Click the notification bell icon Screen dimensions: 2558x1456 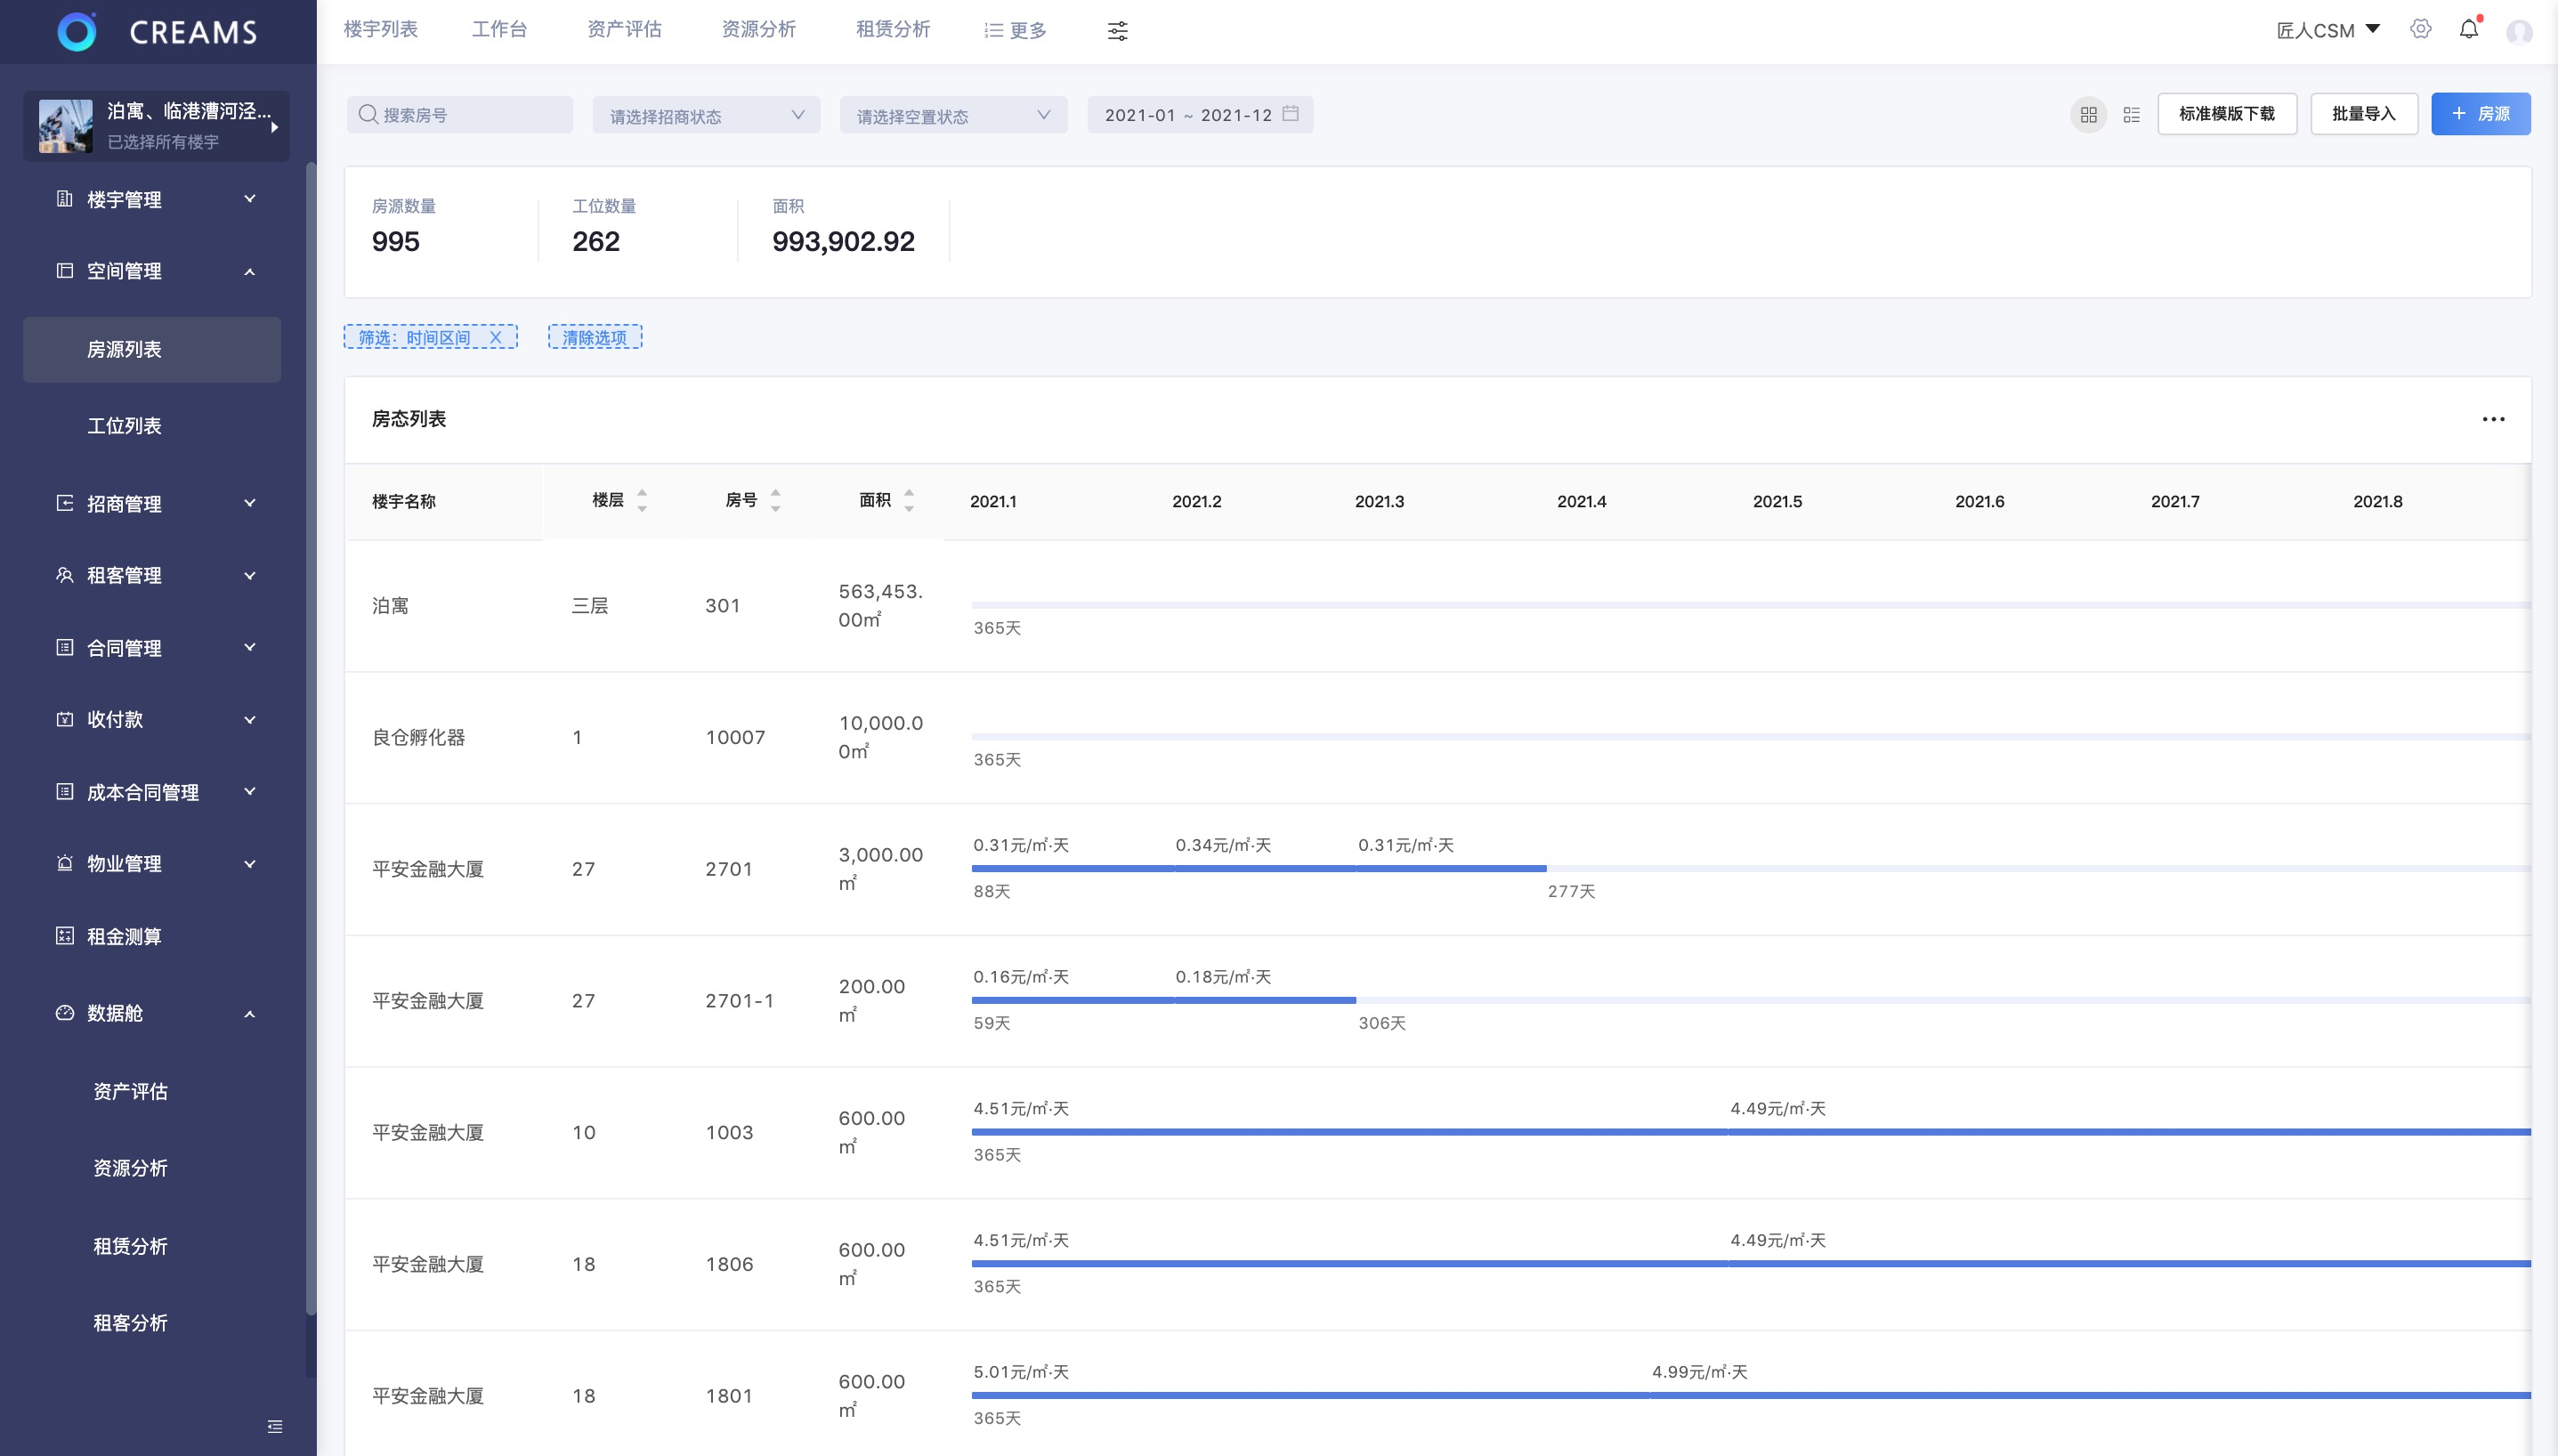(x=2468, y=30)
